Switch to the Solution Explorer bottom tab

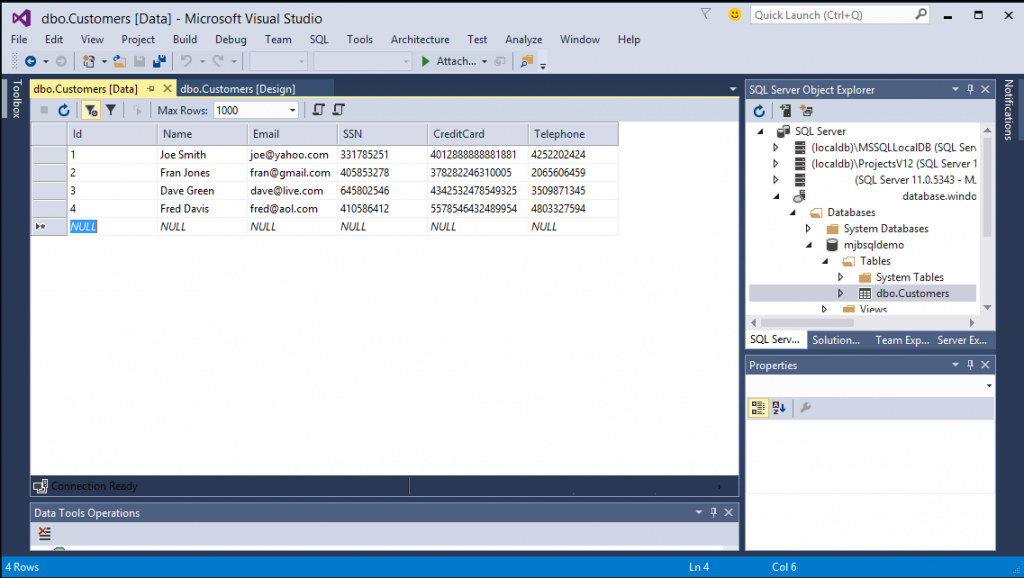pyautogui.click(x=838, y=339)
